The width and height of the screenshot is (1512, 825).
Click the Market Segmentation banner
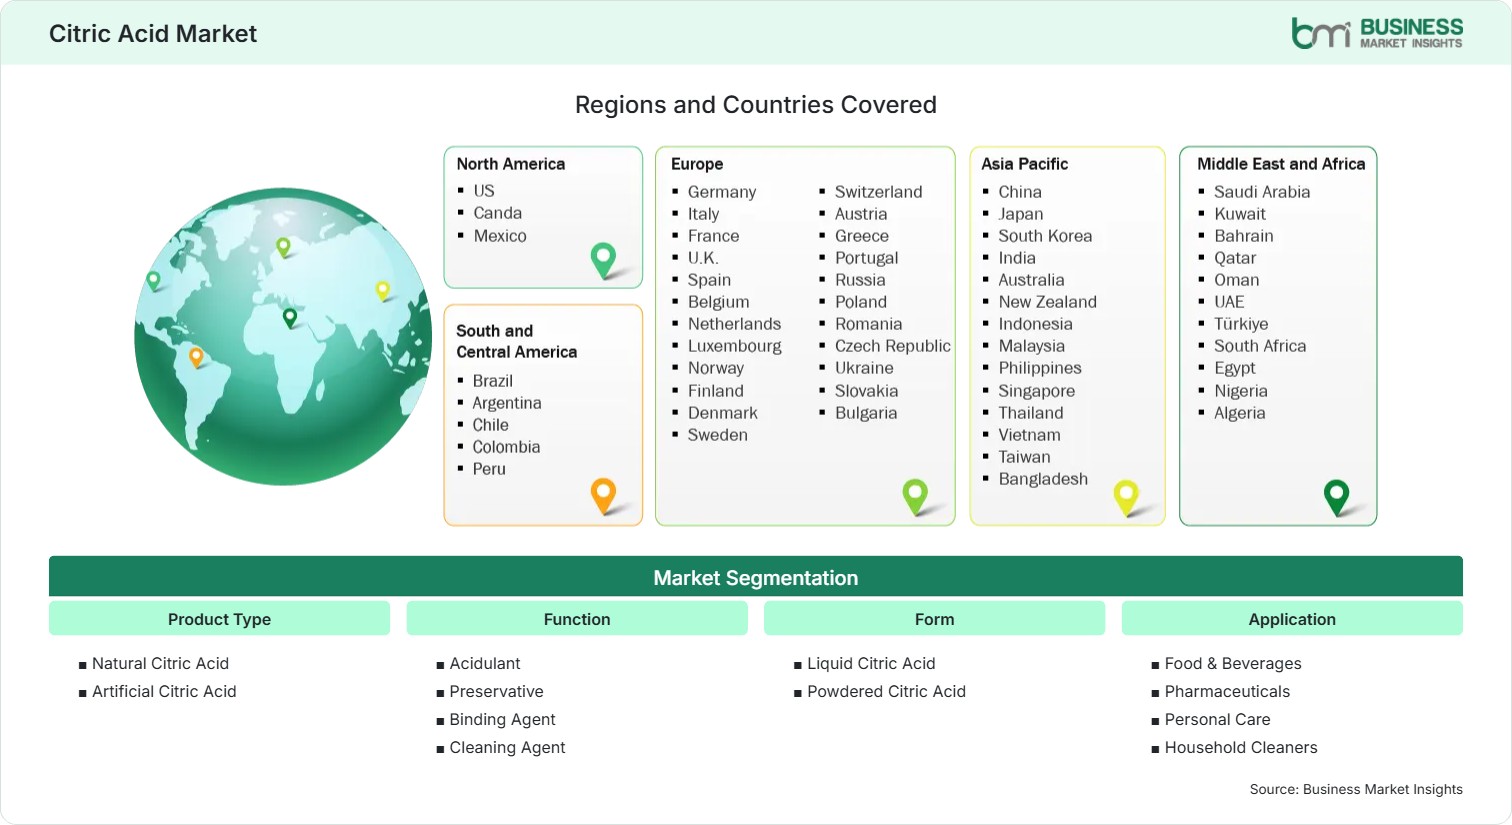[x=756, y=577]
